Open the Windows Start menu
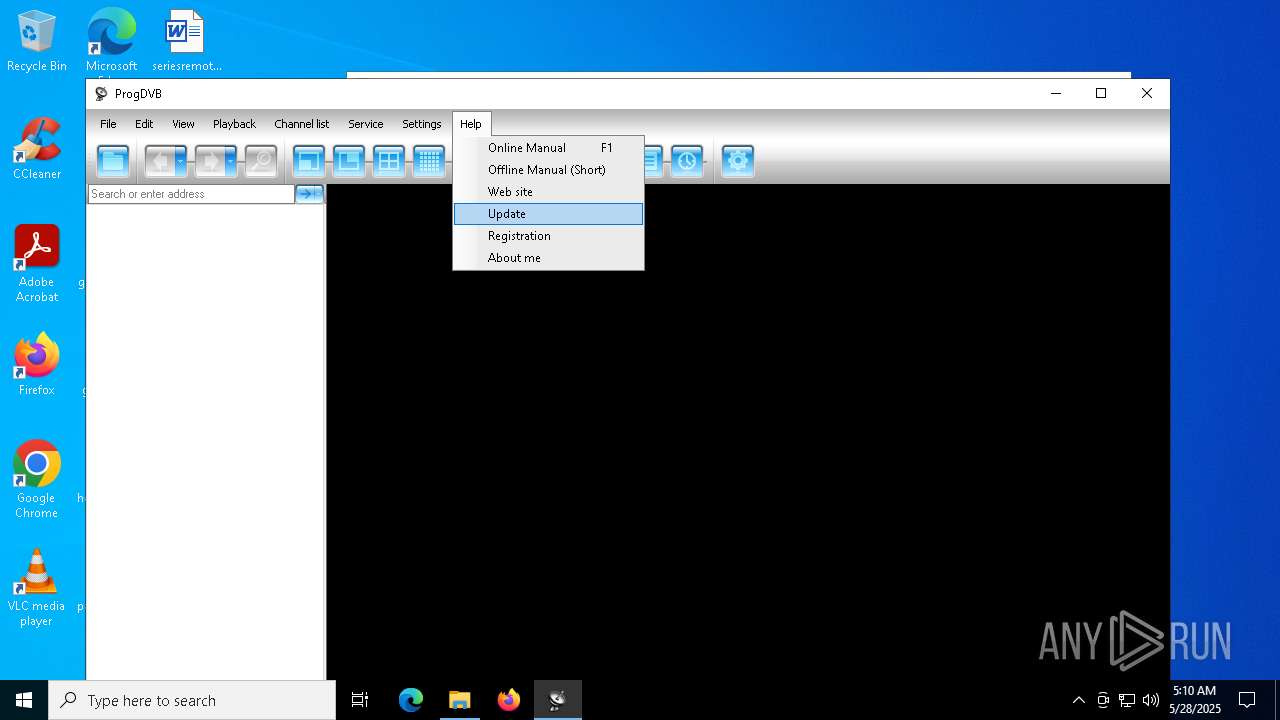The width and height of the screenshot is (1280, 720). (24, 700)
